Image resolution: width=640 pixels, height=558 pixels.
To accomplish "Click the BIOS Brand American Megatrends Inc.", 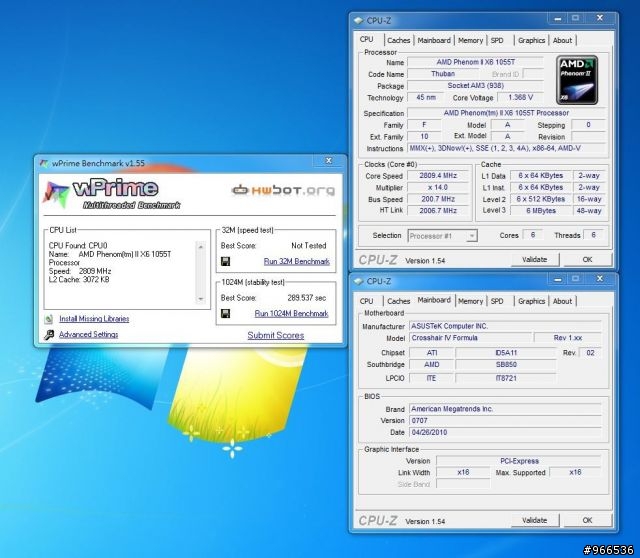I will [505, 409].
